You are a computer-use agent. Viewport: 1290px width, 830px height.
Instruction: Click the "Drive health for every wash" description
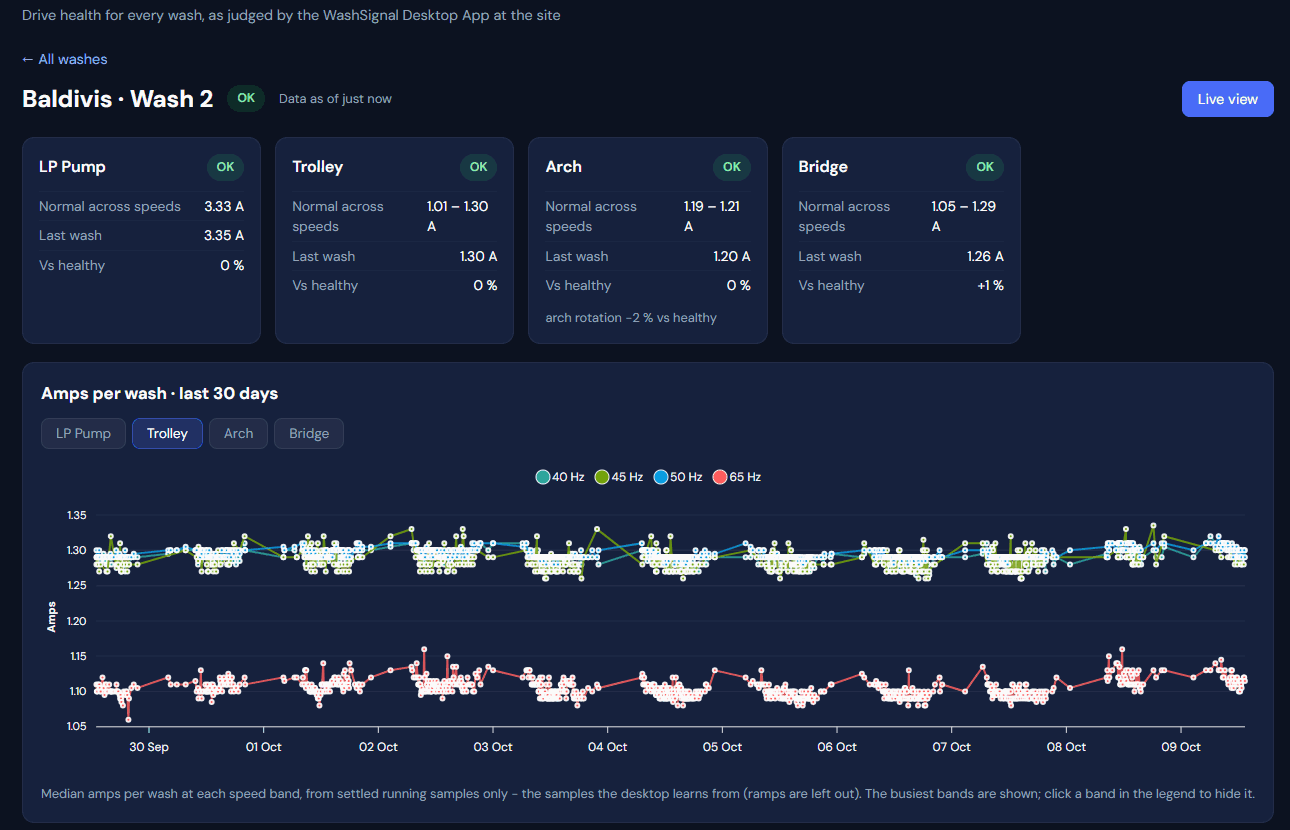click(291, 16)
